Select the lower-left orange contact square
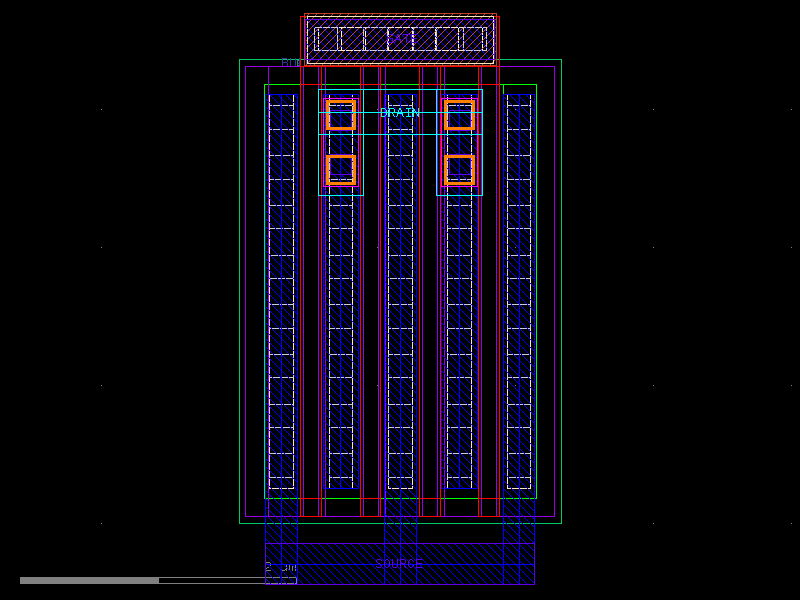 (340, 168)
